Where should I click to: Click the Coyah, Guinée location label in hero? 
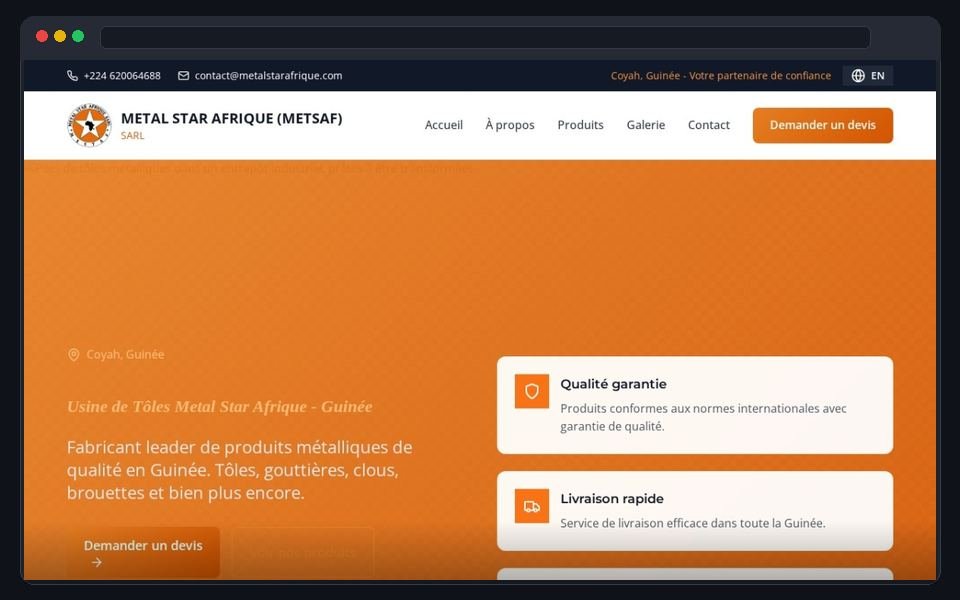[126, 354]
